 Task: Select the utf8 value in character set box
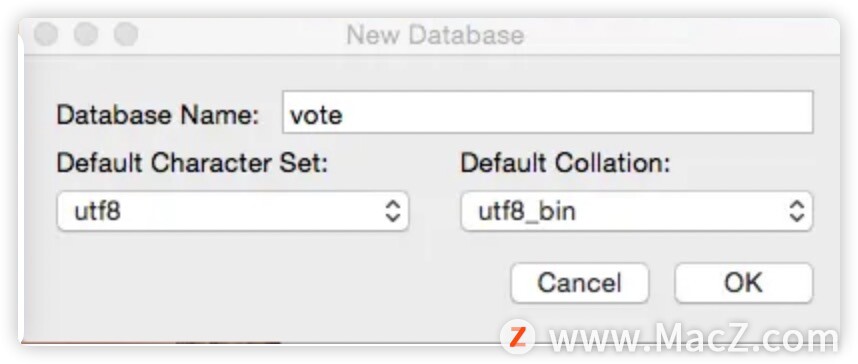point(97,211)
